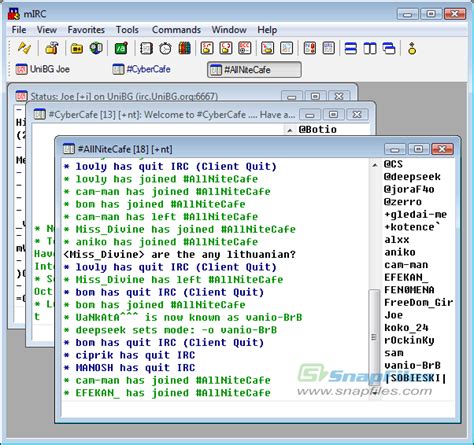Select FreeDom_Gir in the nickname list

[419, 302]
